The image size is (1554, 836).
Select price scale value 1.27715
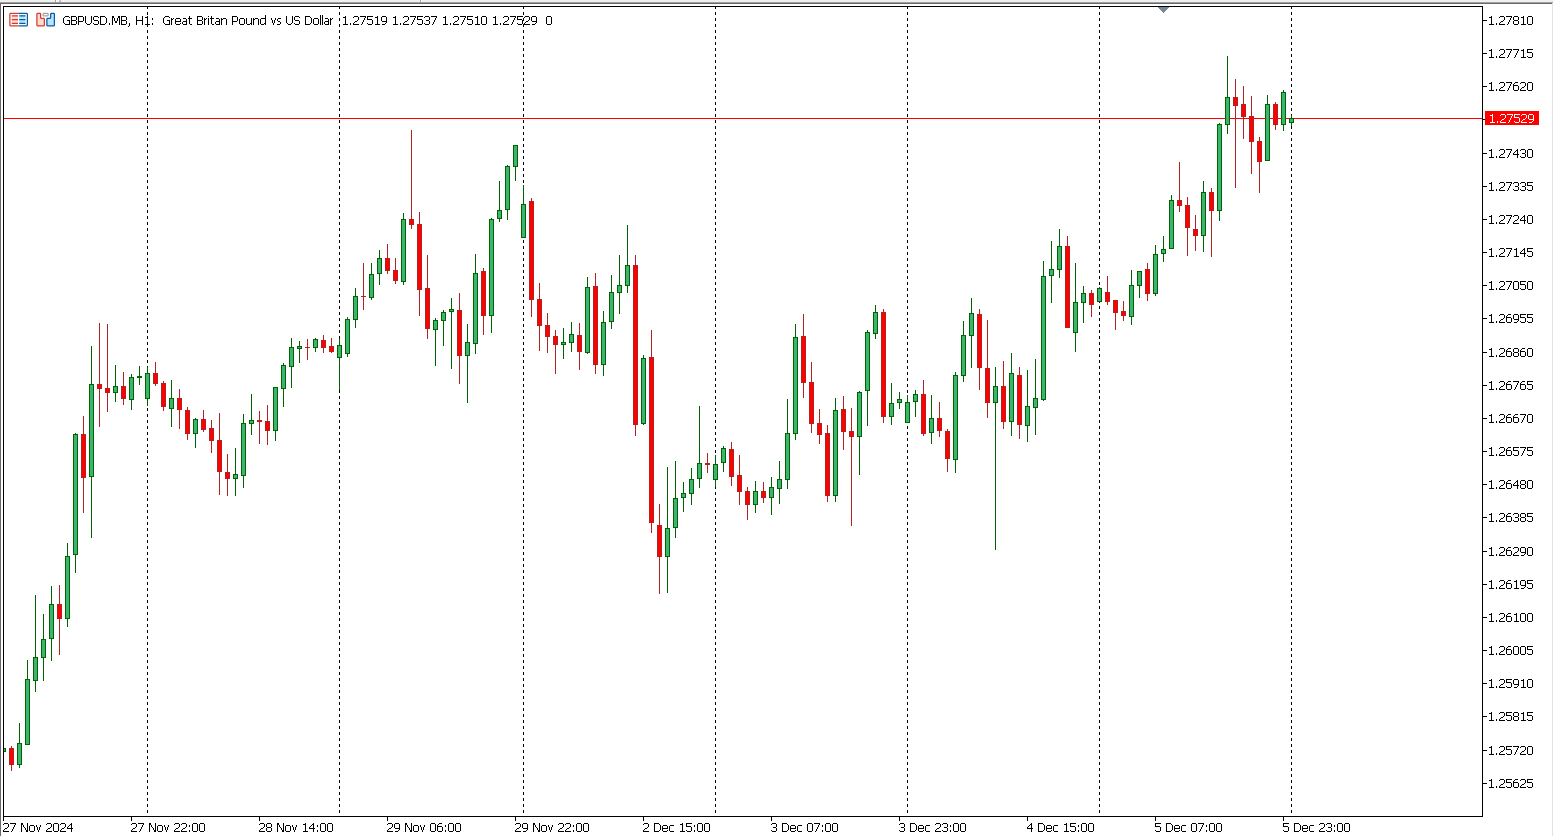coord(1511,54)
